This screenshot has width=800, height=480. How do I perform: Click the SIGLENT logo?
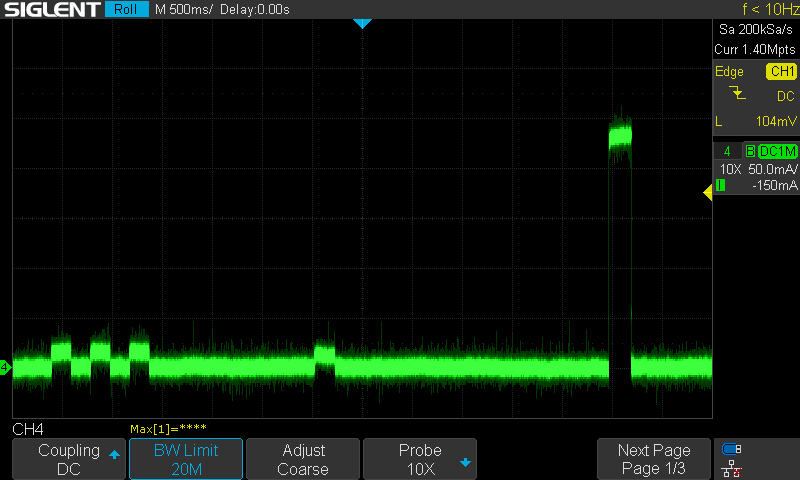(52, 10)
